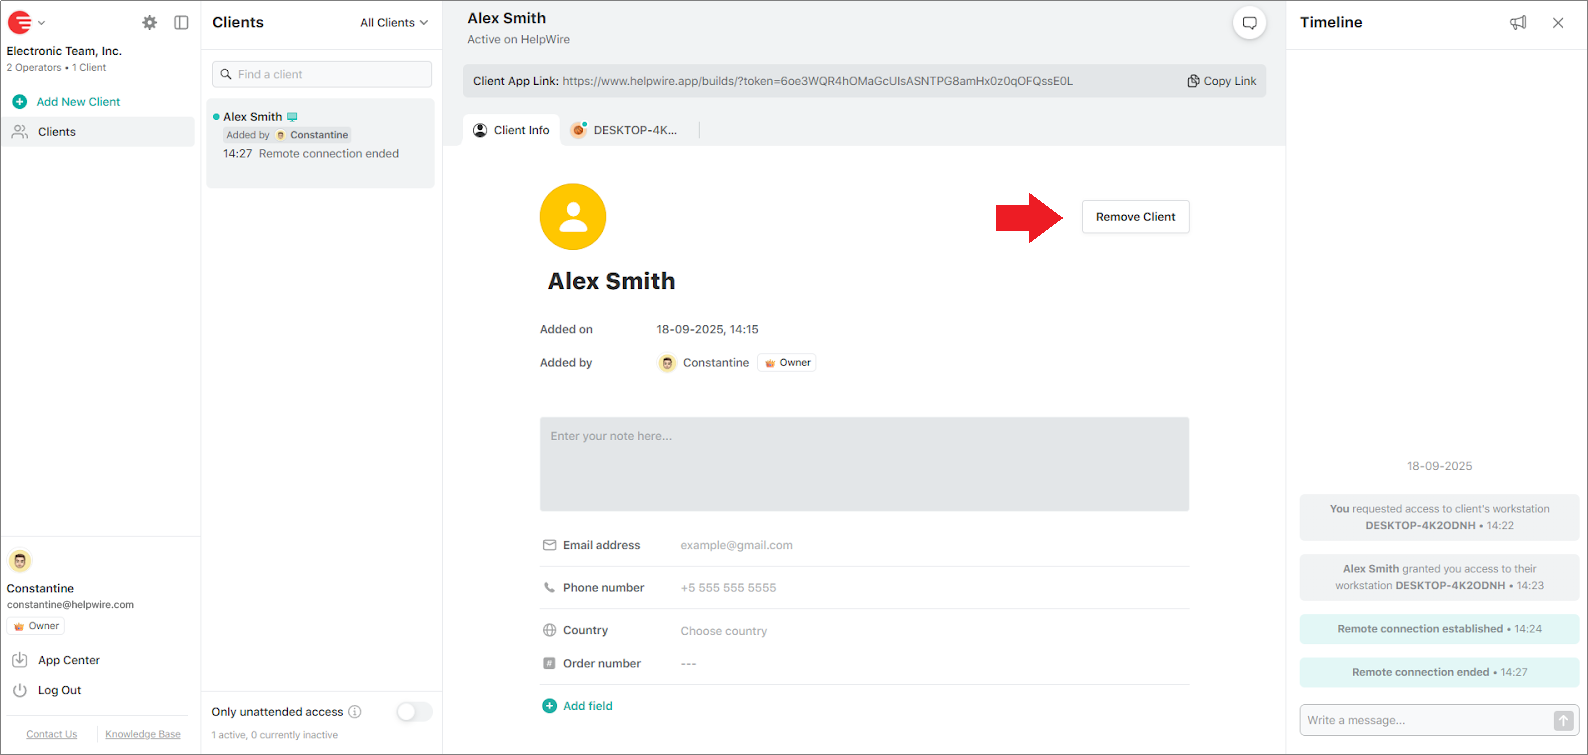Click the DESKTOP tab computer icon
Screen dimensions: 1588x755
pyautogui.click(x=578, y=130)
